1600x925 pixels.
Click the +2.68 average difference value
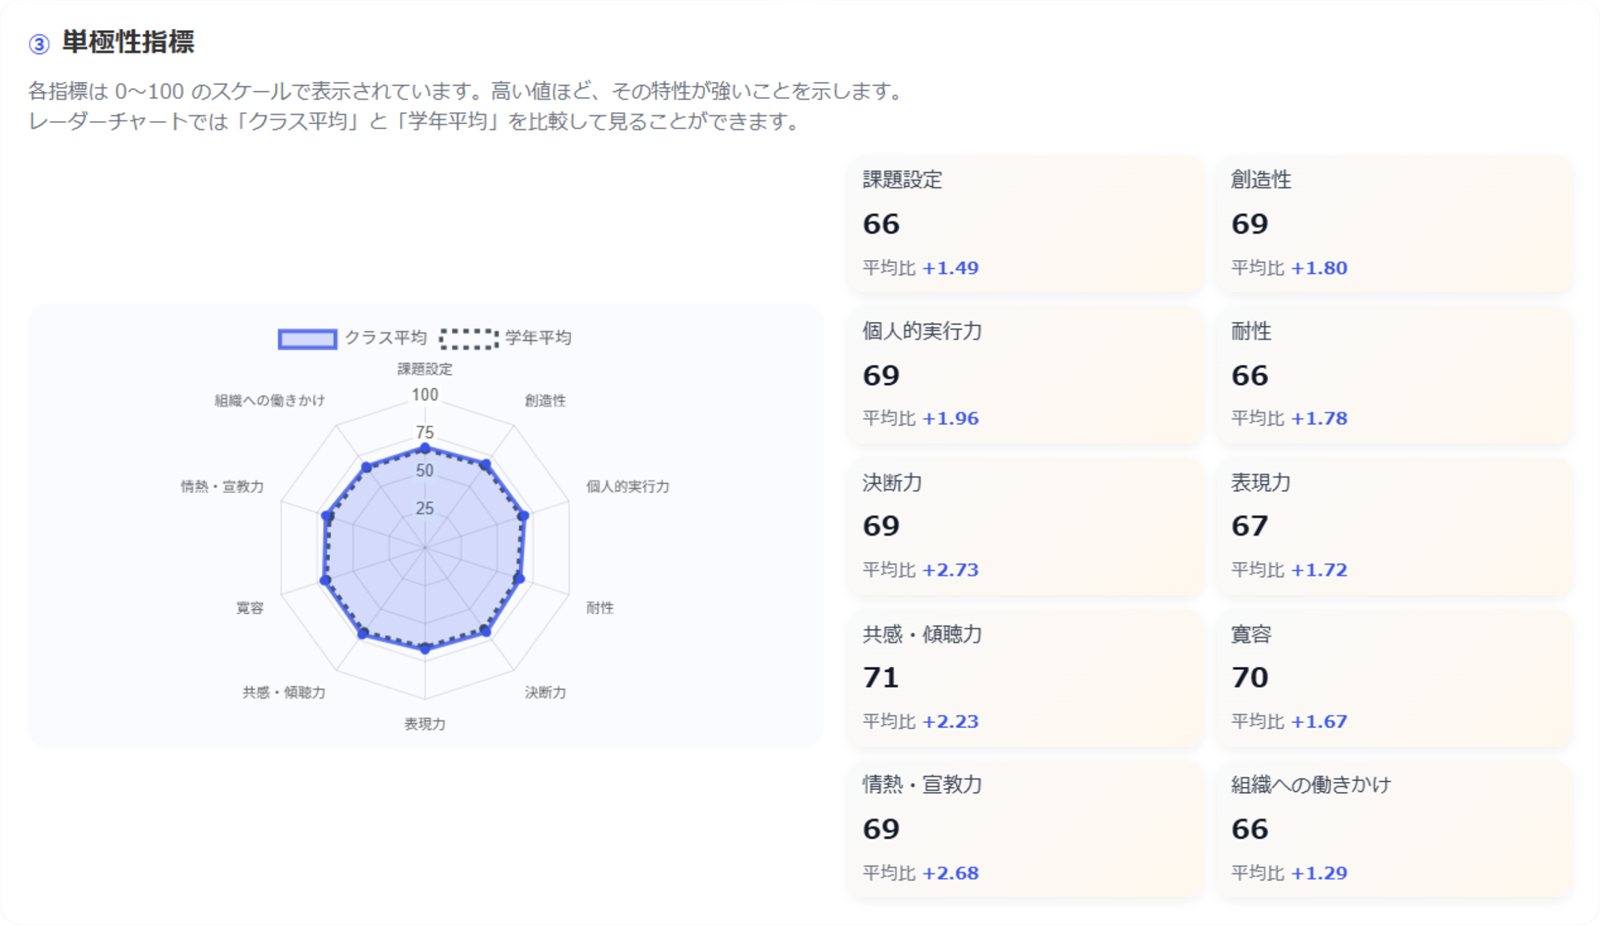(950, 873)
